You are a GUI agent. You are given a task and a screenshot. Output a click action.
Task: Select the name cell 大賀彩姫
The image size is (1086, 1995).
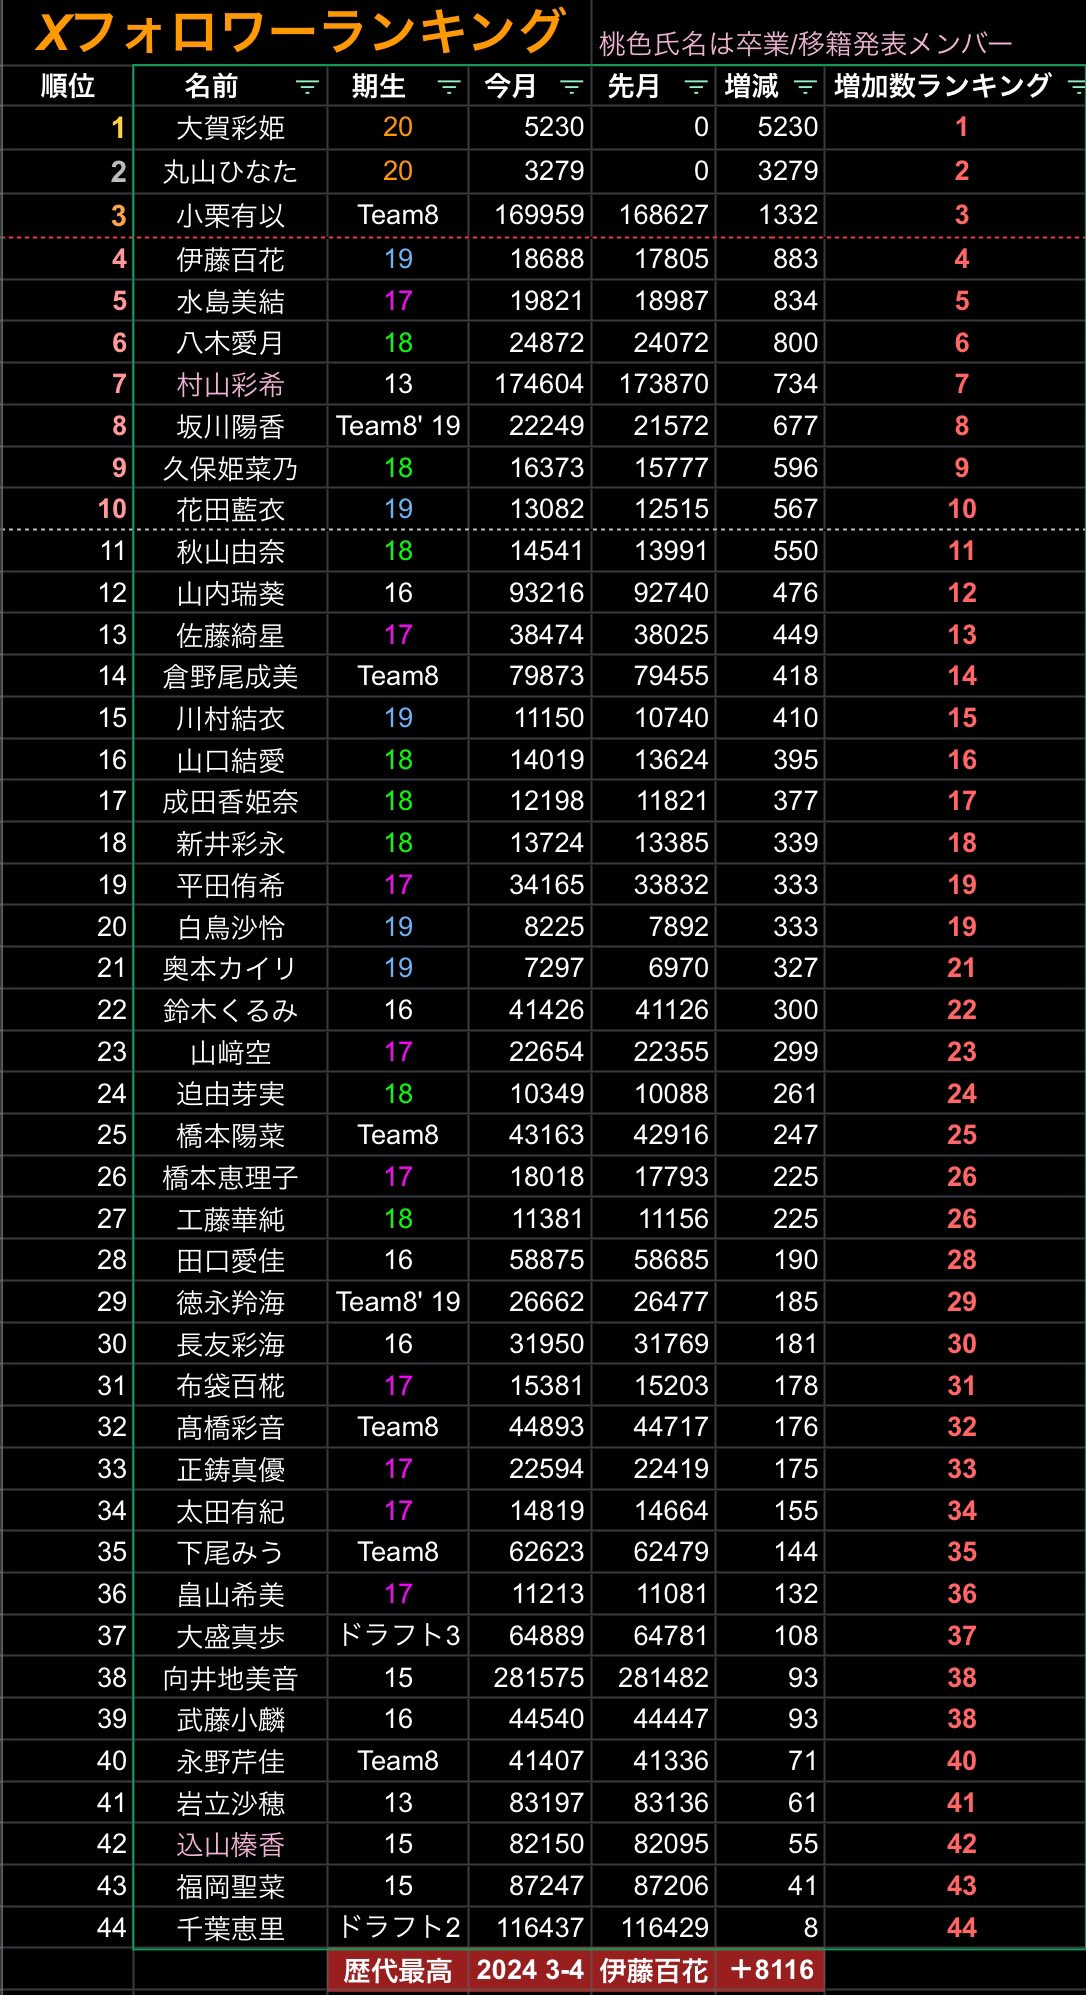pyautogui.click(x=230, y=128)
